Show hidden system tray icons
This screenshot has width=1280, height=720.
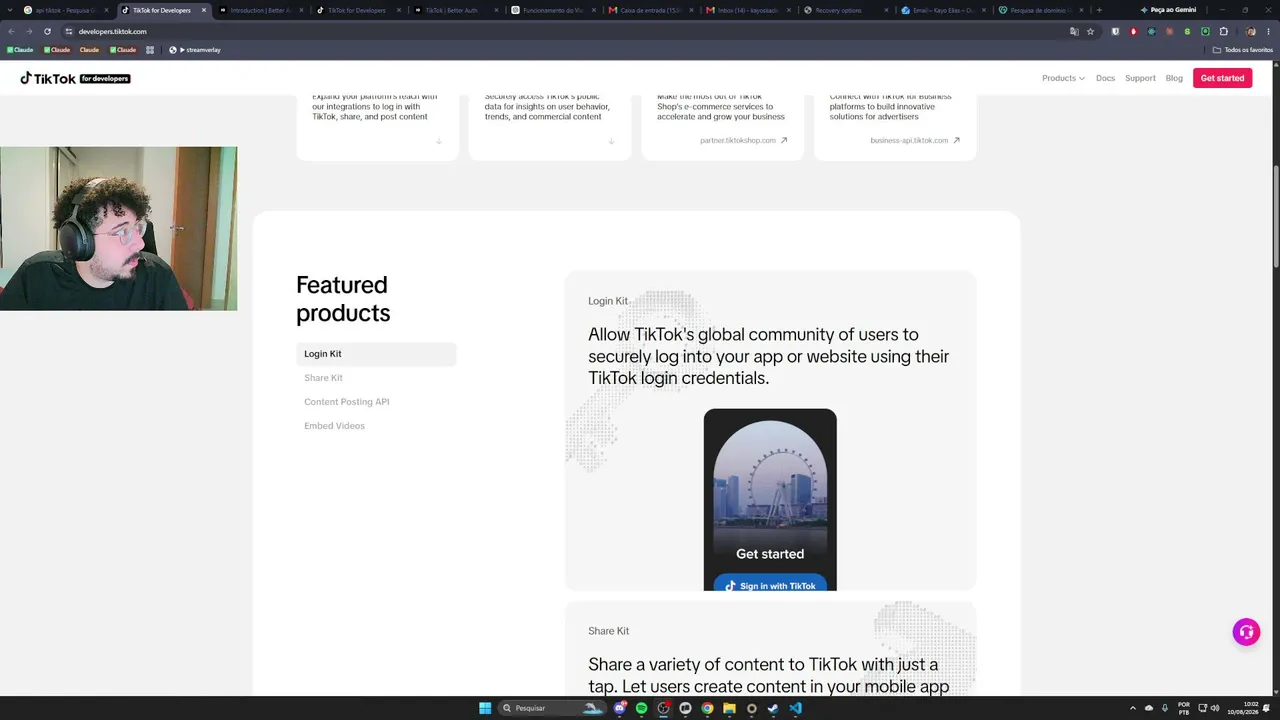1132,708
